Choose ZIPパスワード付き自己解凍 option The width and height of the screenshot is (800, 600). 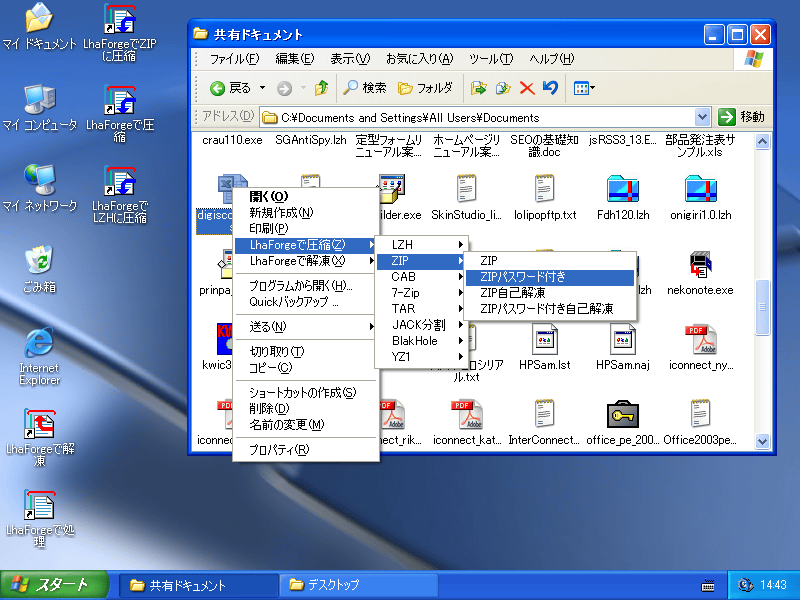[x=549, y=309]
